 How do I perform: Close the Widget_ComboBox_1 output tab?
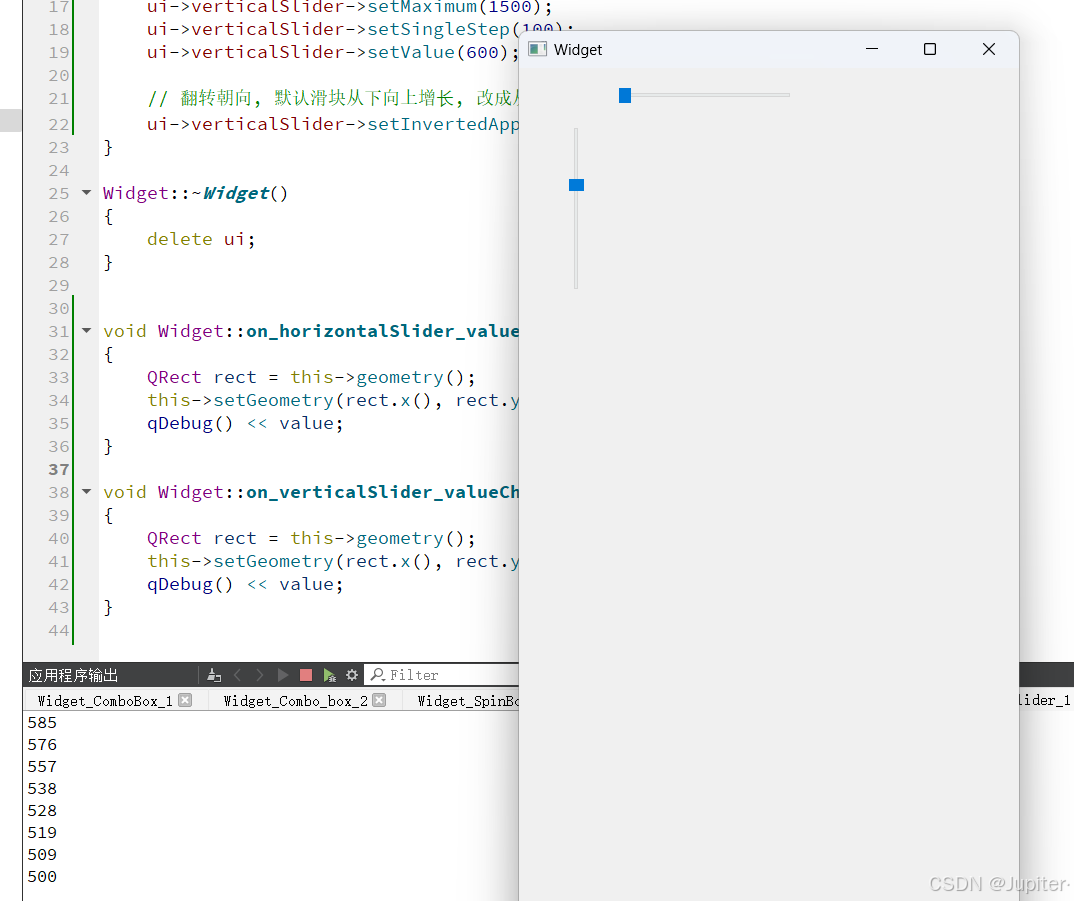pyautogui.click(x=185, y=700)
